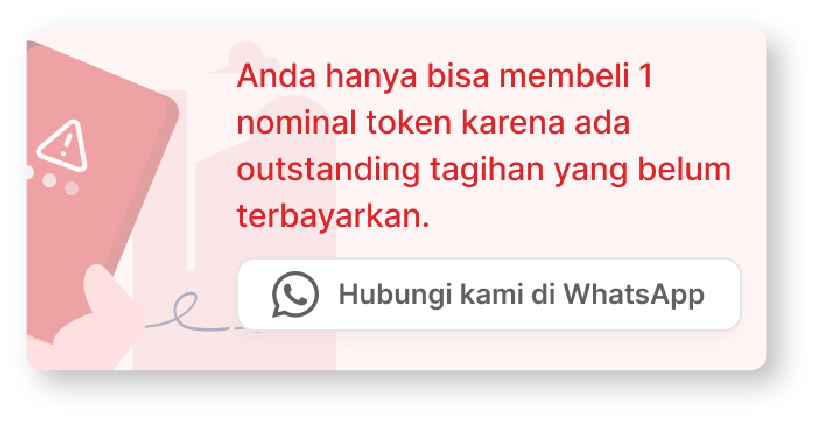Open Hubungi kami di WhatsApp button

point(489,294)
